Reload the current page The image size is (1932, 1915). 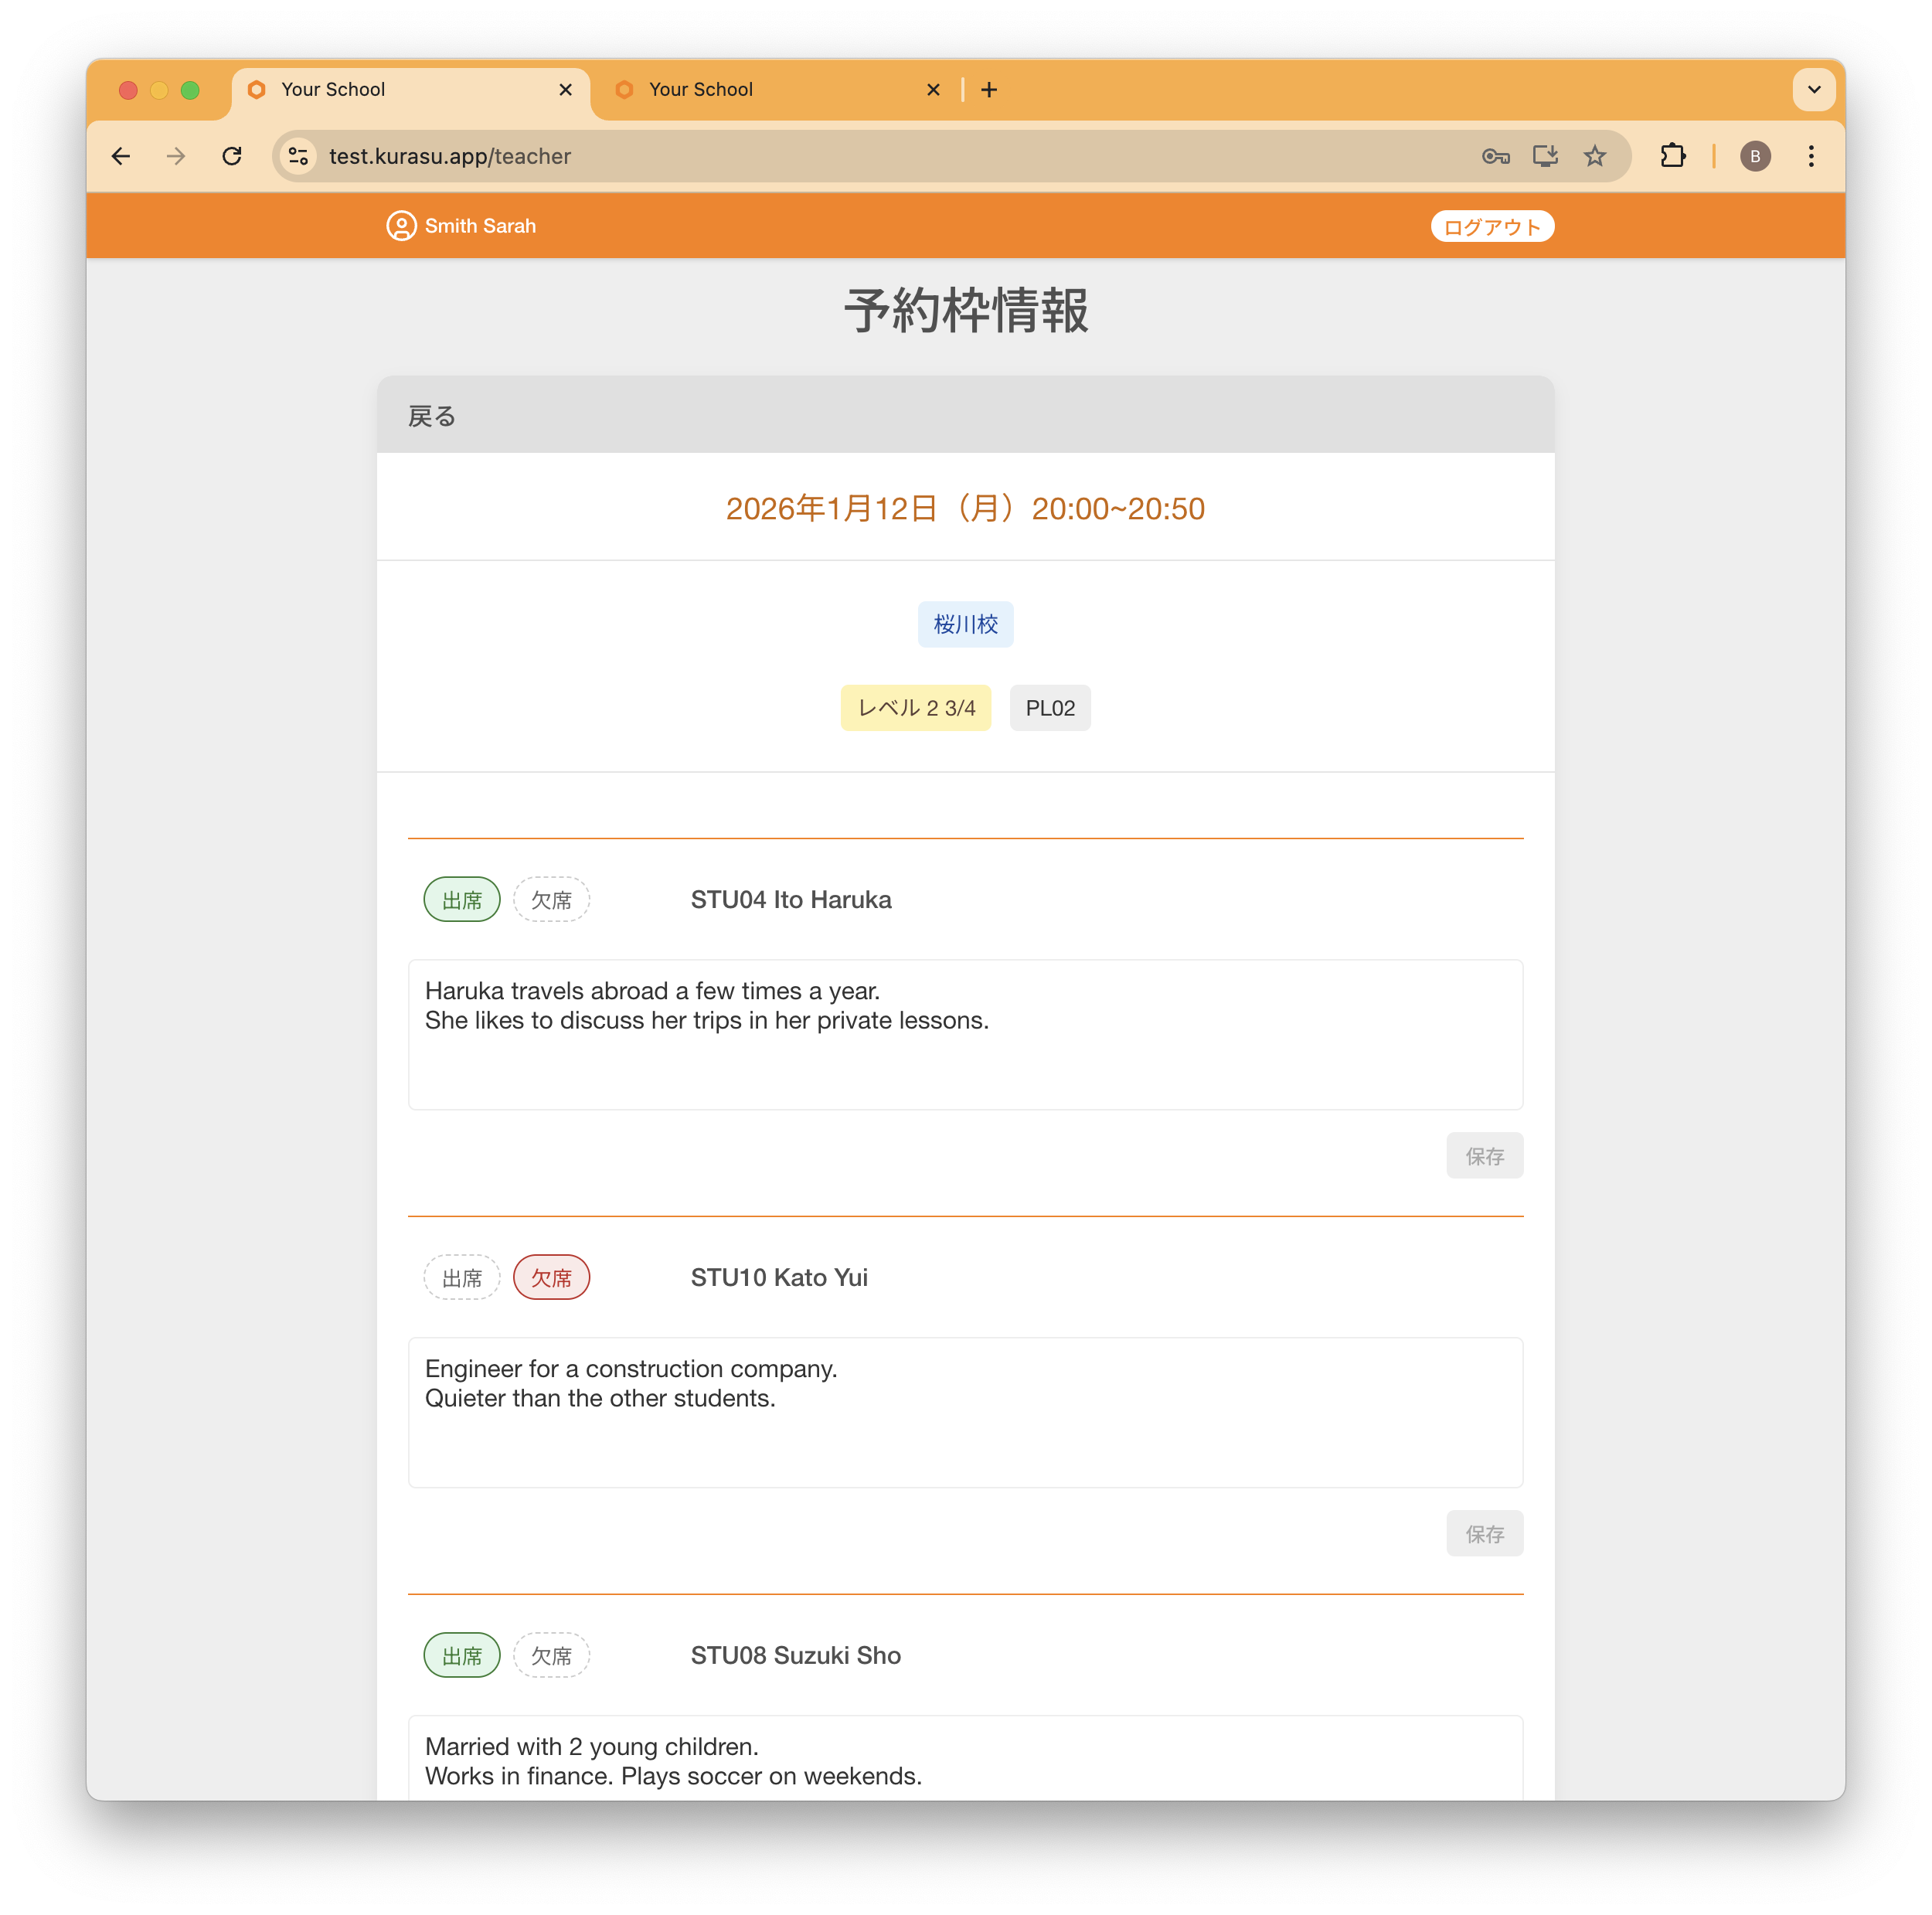[233, 156]
